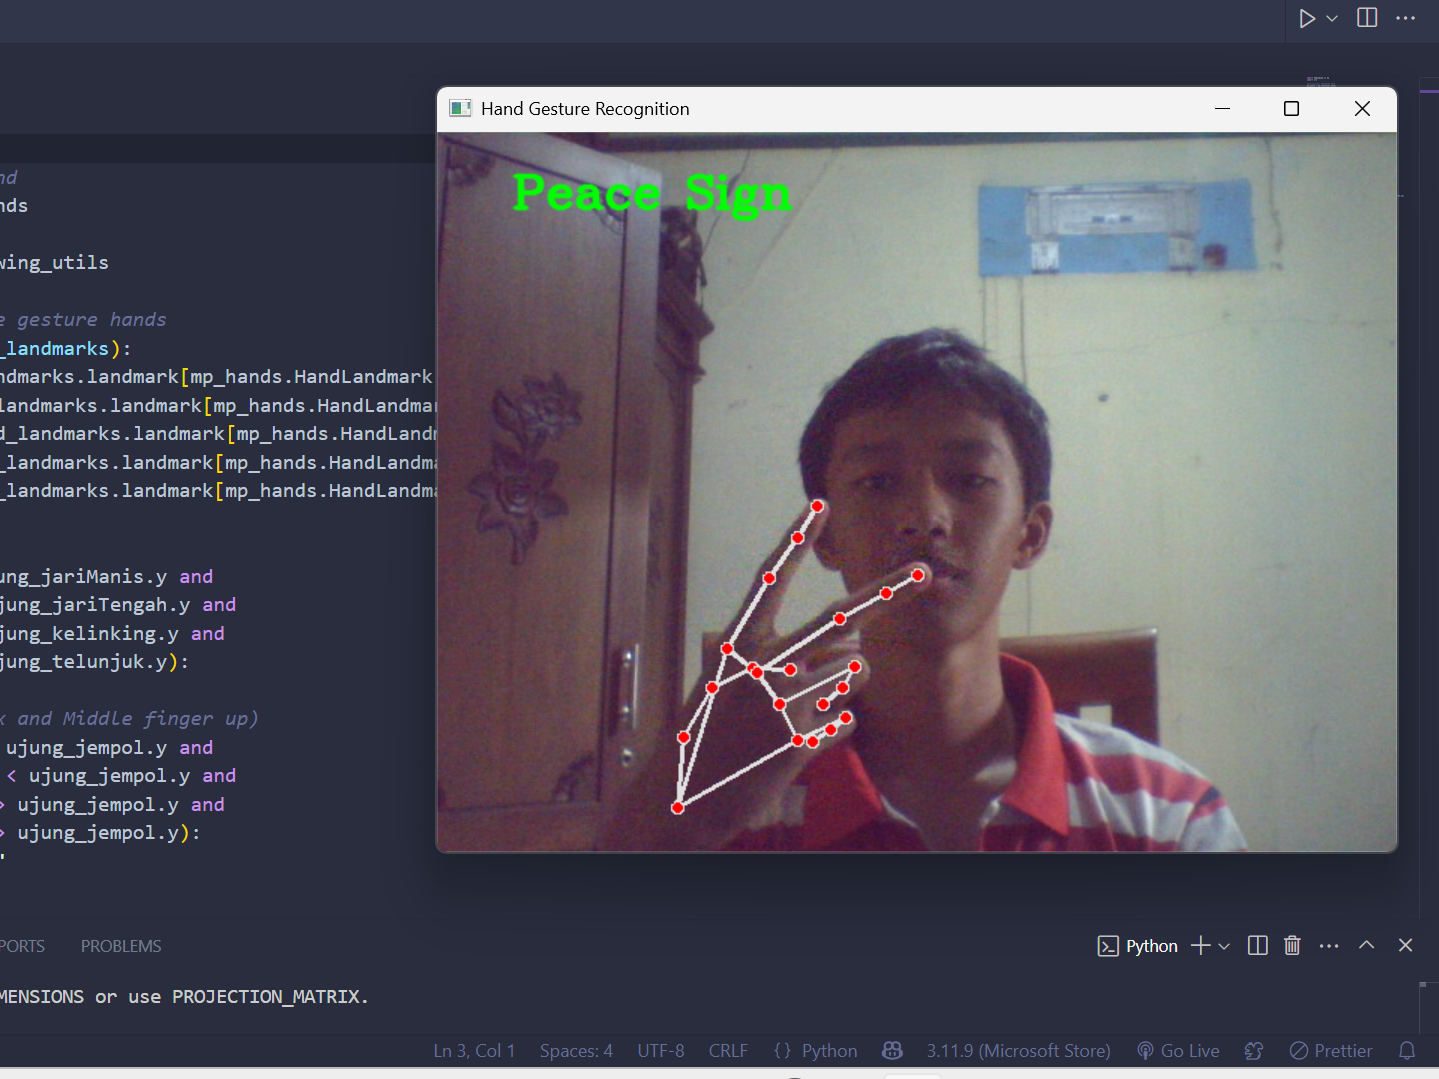Click the 'gesture hands' comment line
This screenshot has height=1079, width=1439.
click(x=83, y=320)
